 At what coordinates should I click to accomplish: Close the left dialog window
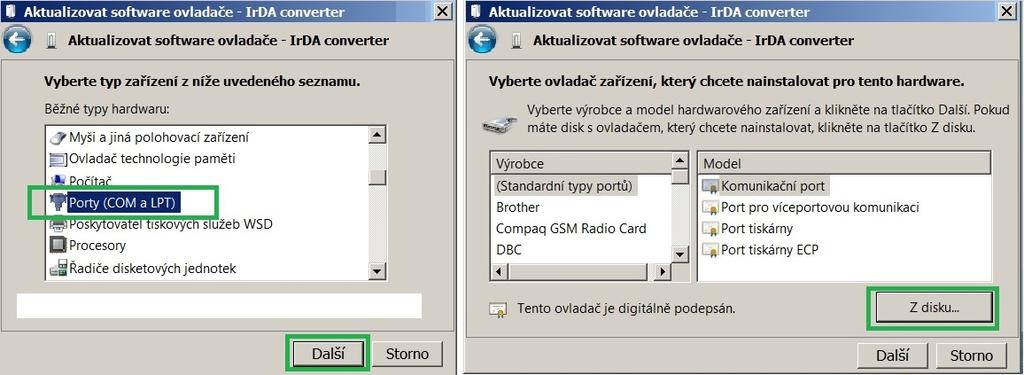tap(443, 11)
